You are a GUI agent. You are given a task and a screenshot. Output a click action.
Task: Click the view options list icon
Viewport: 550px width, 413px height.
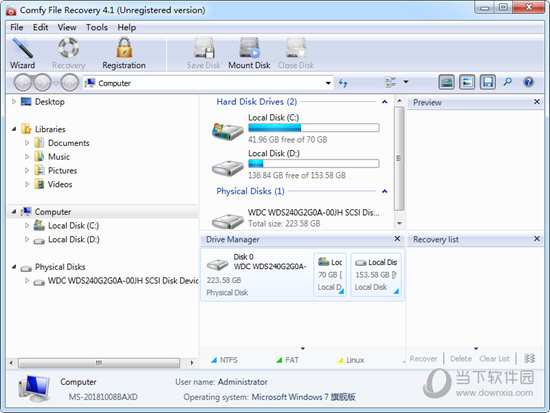click(390, 82)
